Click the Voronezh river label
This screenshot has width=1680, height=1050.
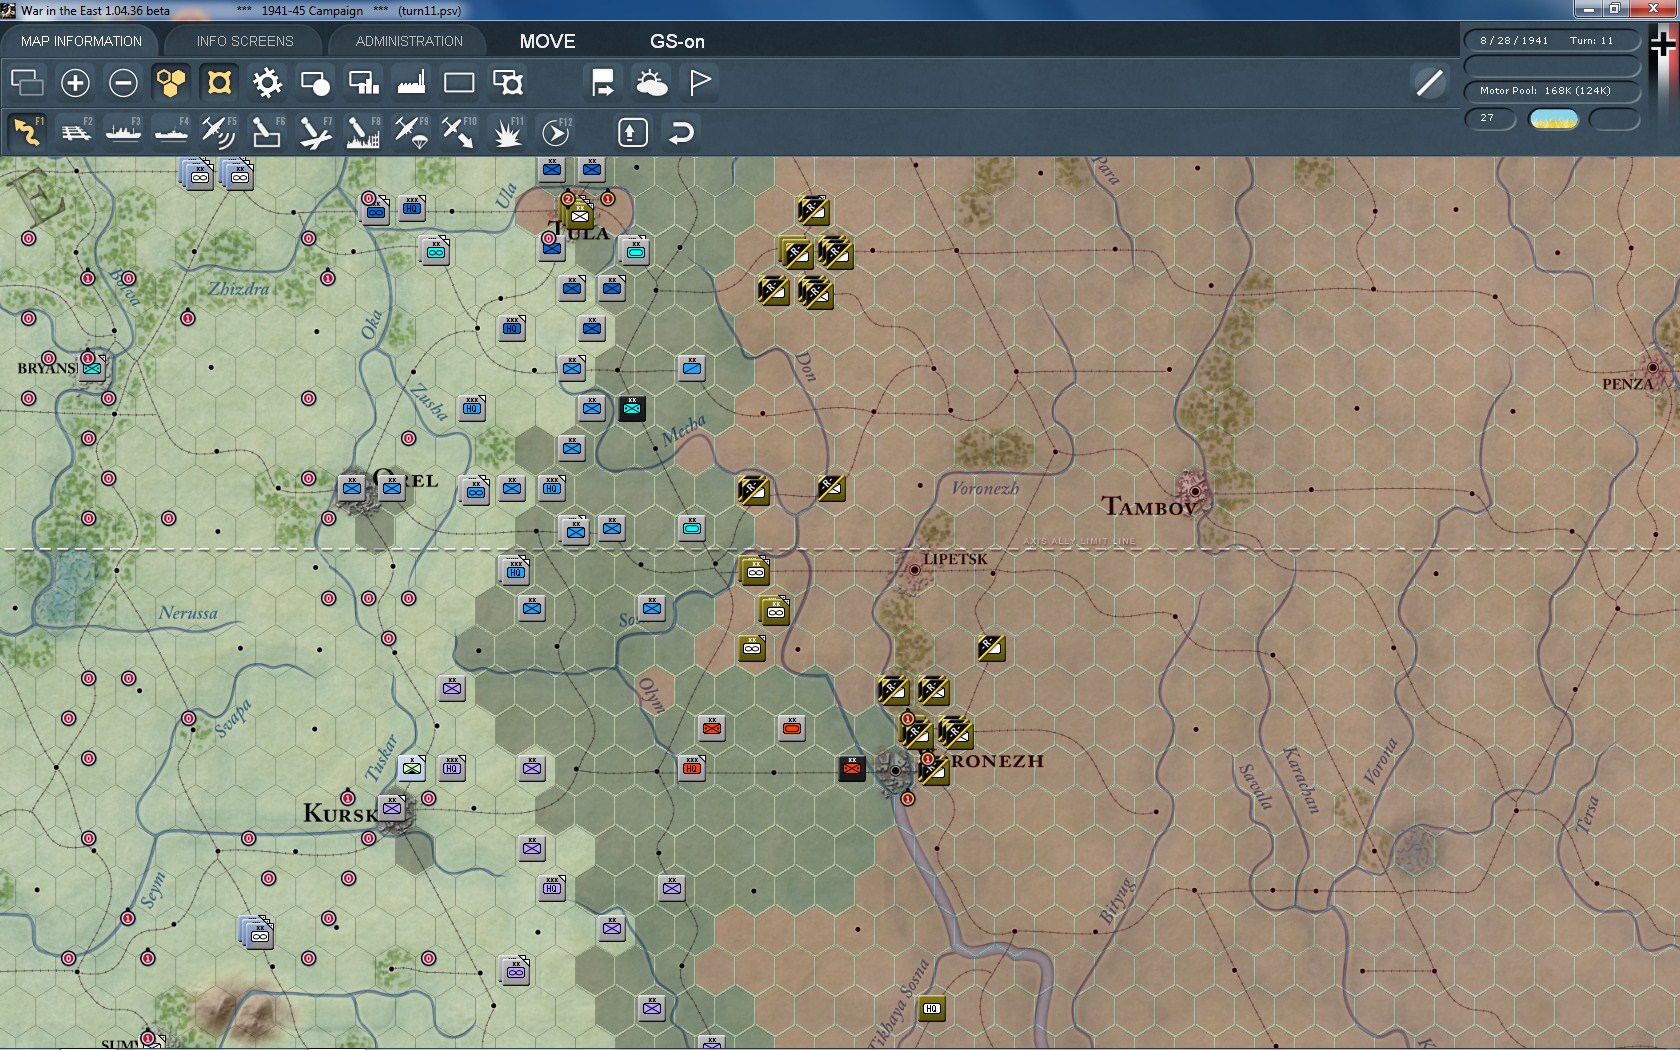point(985,488)
